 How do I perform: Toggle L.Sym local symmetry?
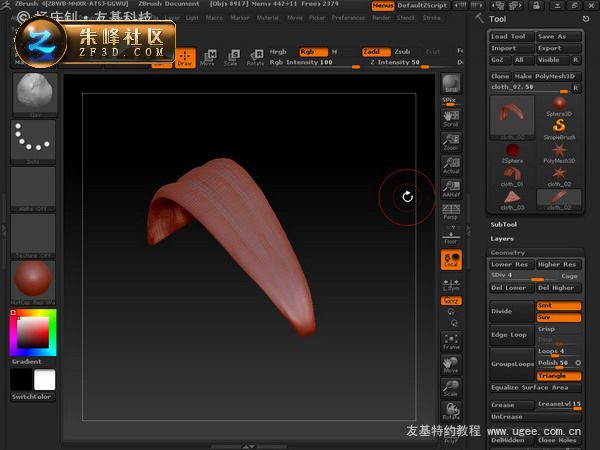(451, 285)
